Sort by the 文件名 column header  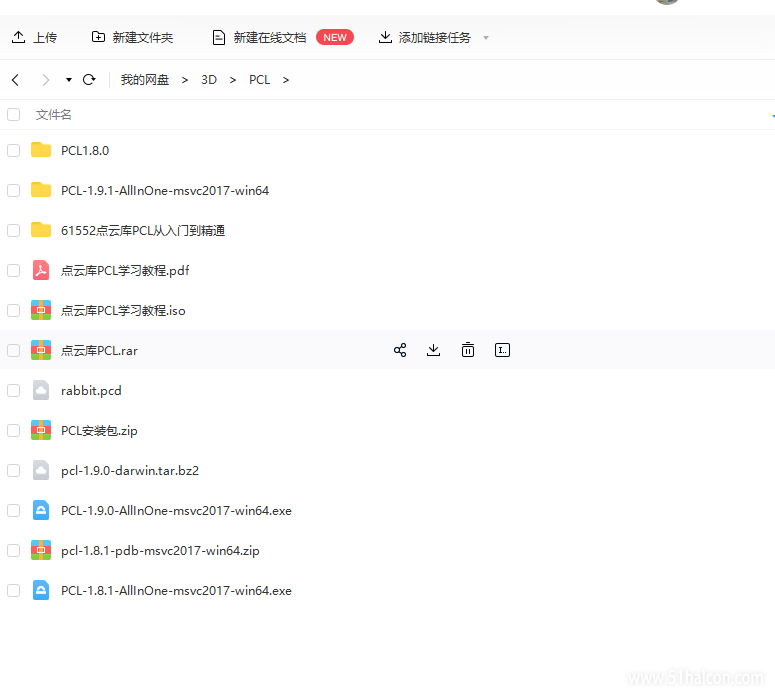[53, 115]
